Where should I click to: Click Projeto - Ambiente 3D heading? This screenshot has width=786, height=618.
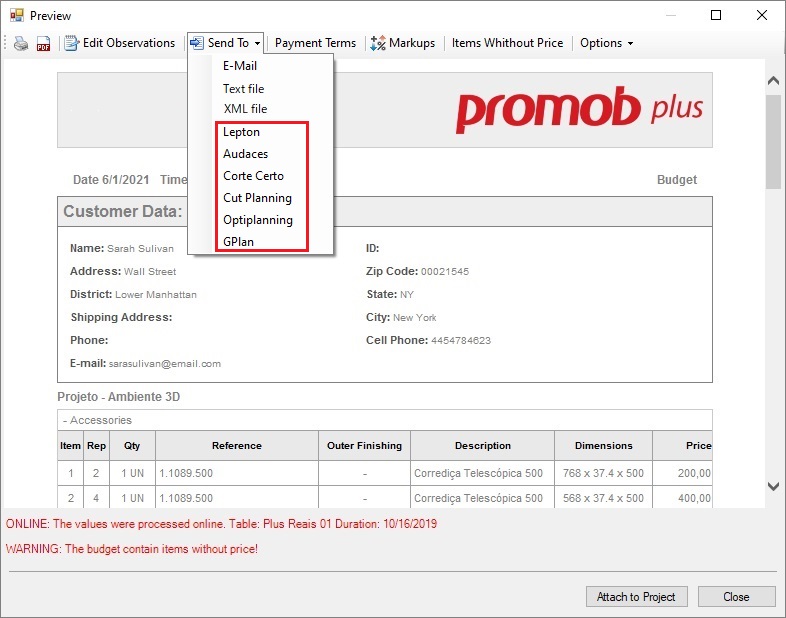(118, 397)
